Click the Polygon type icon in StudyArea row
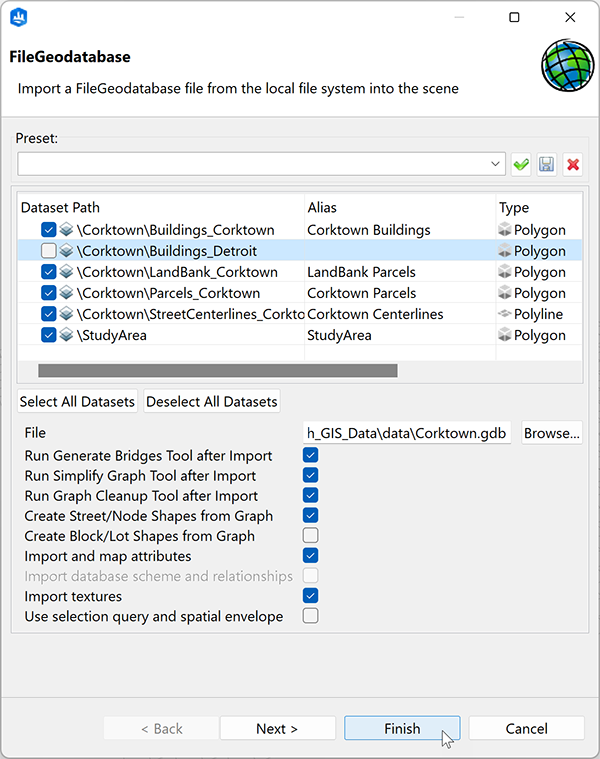600x759 pixels. tap(505, 335)
